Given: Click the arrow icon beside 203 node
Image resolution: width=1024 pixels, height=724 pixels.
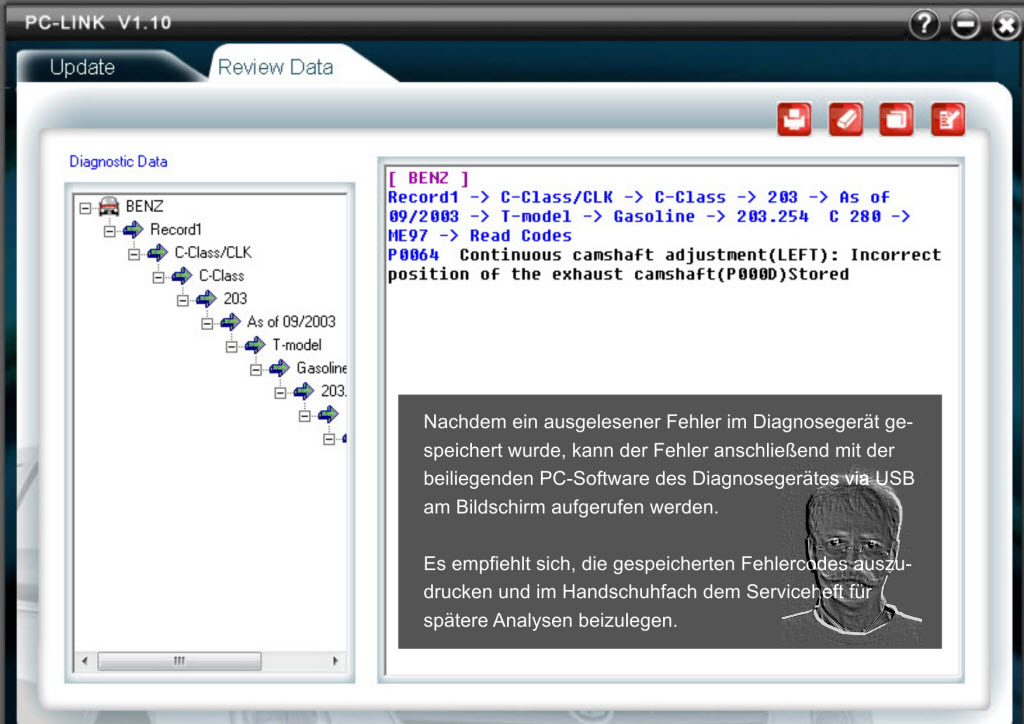Looking at the screenshot, I should pos(206,298).
